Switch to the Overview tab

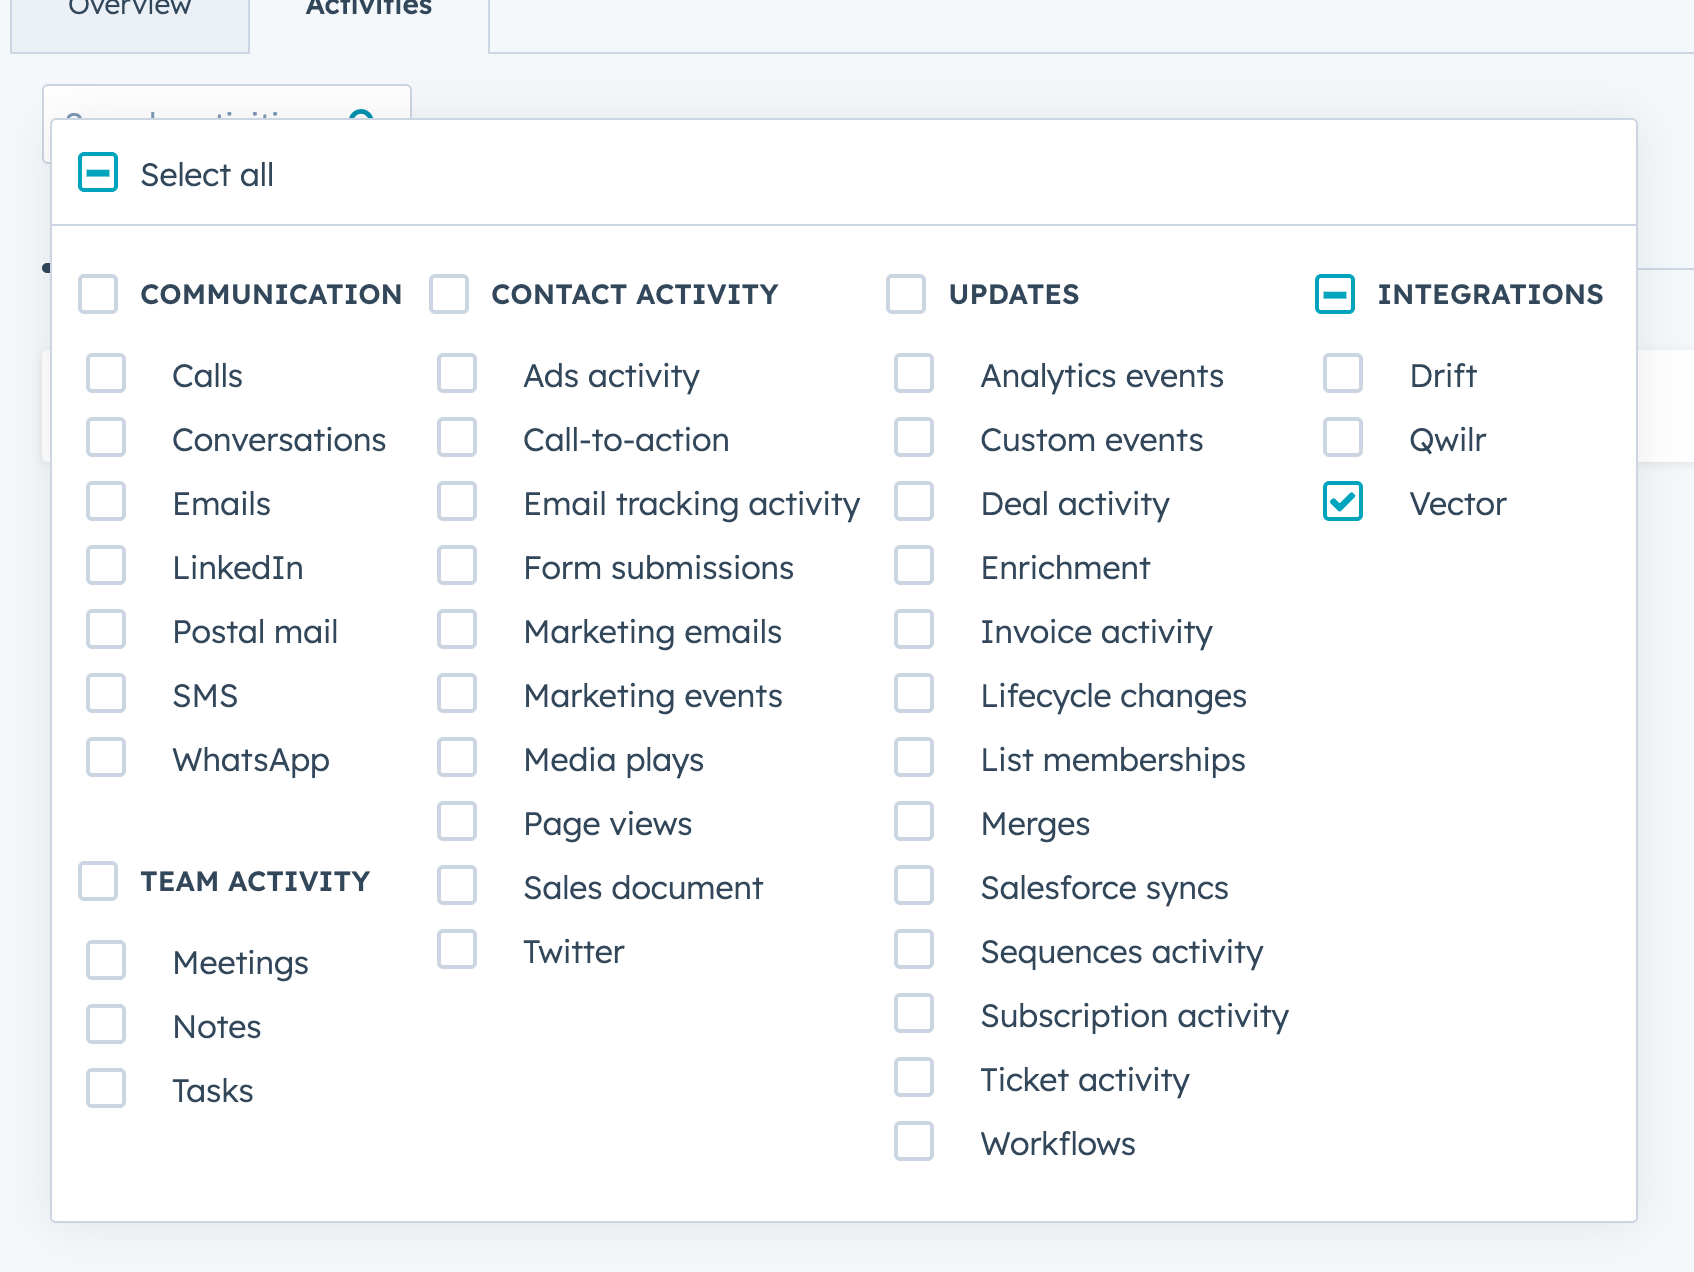[130, 10]
